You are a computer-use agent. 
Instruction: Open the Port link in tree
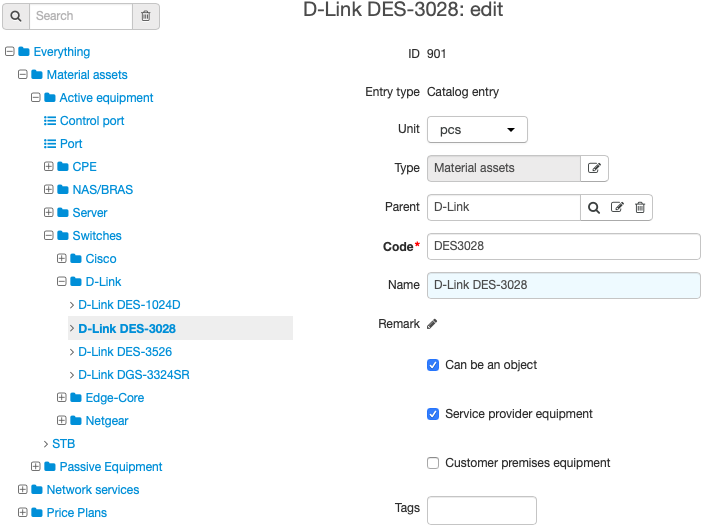(x=71, y=144)
